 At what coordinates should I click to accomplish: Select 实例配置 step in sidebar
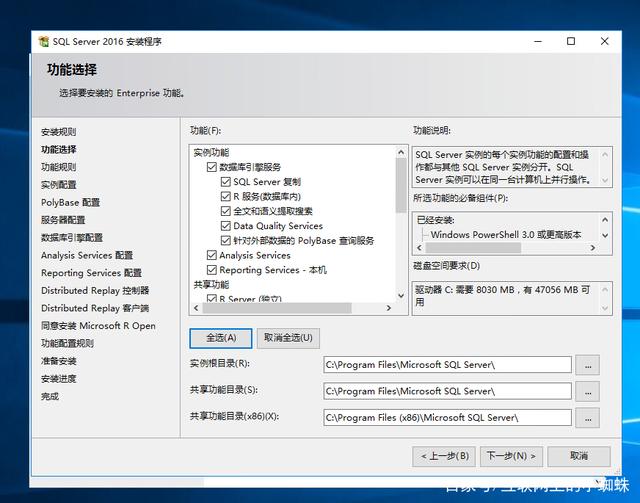click(x=59, y=185)
